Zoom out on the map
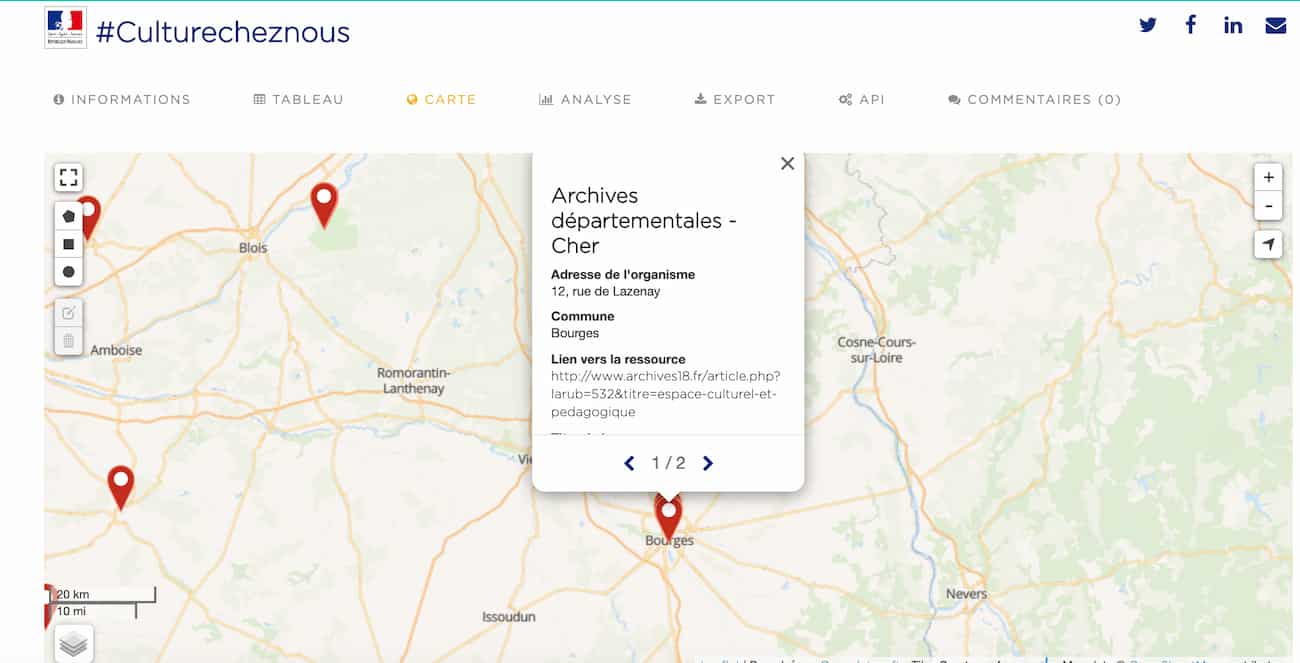 (x=1268, y=206)
